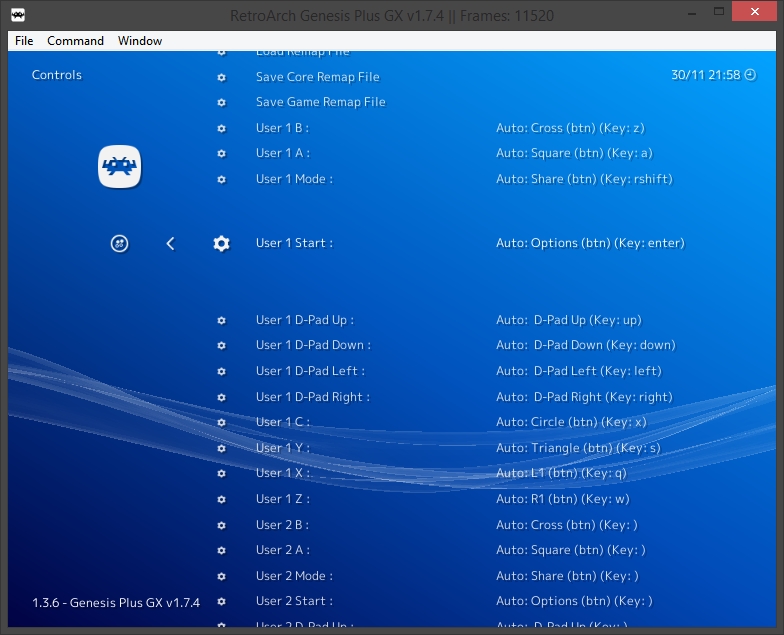Select Save Core Remap File

click(x=318, y=77)
